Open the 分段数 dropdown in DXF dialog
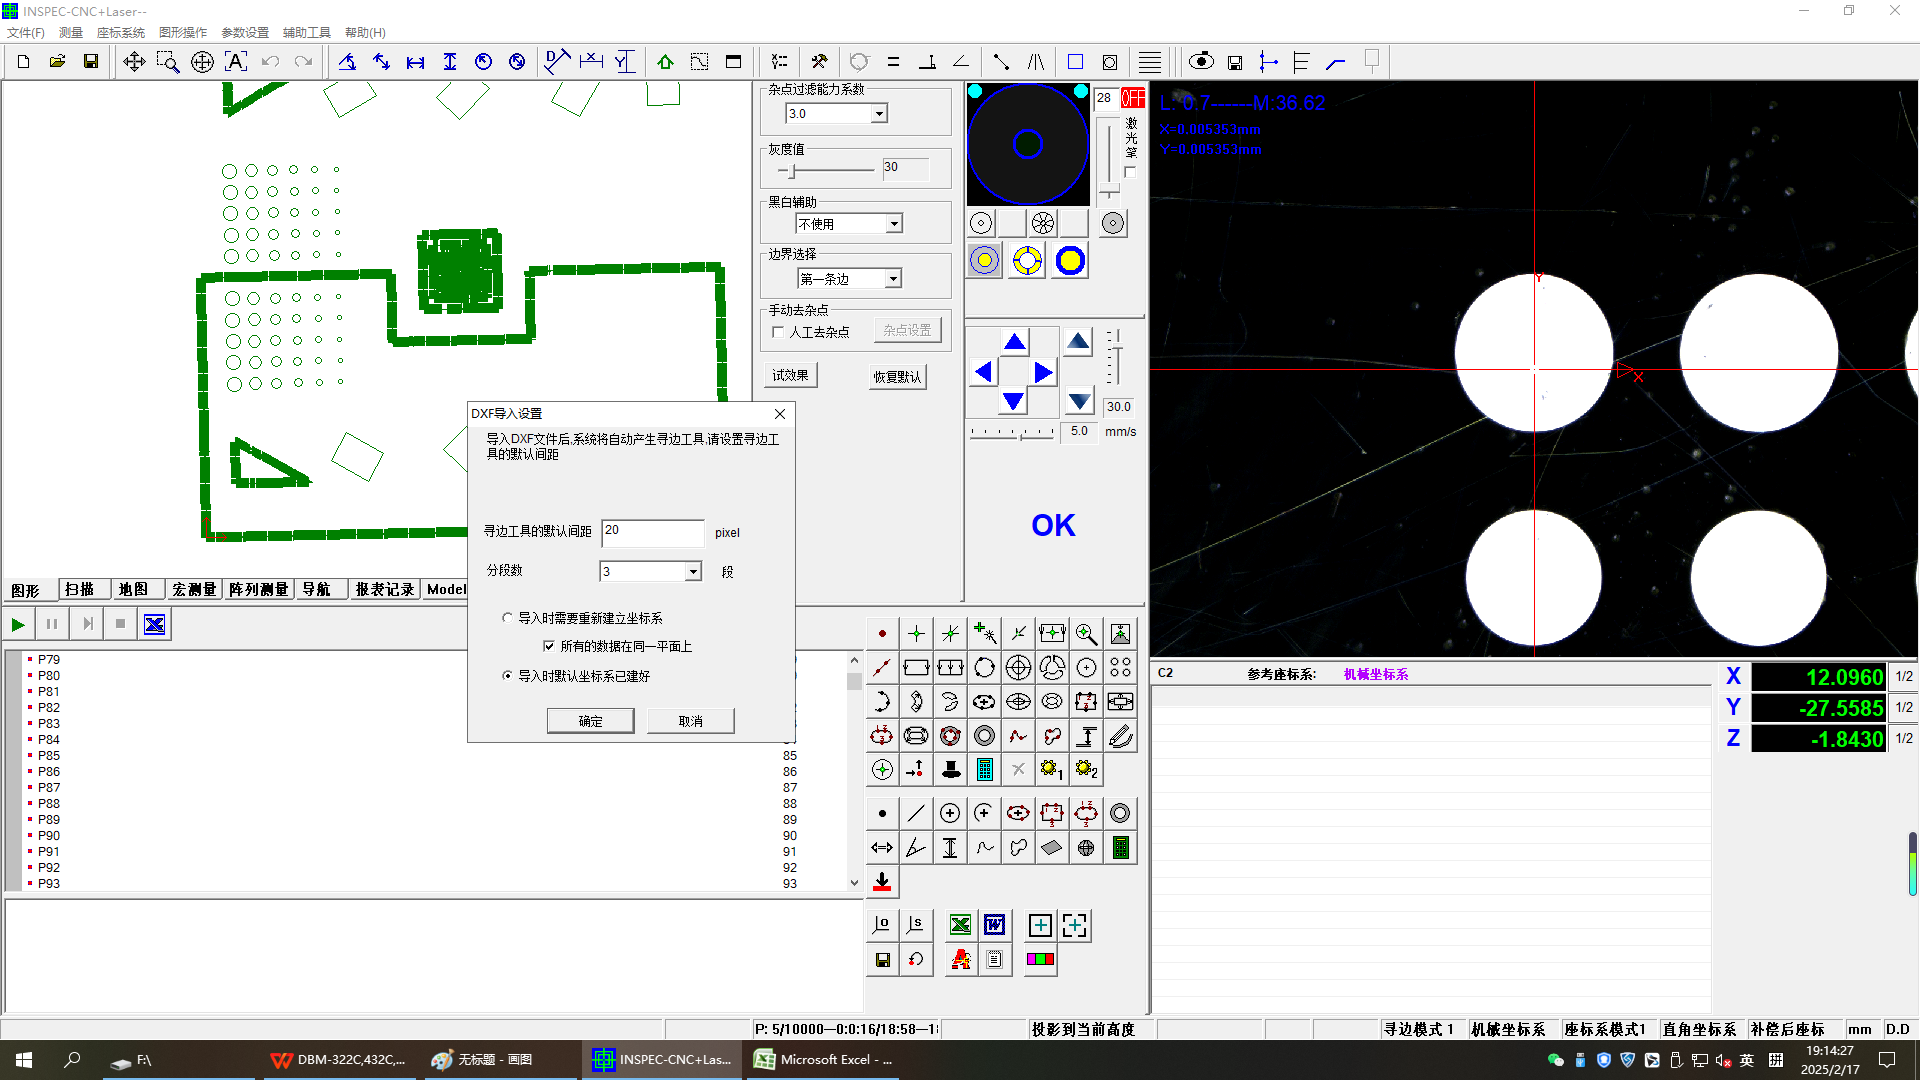This screenshot has height=1080, width=1920. coord(692,572)
